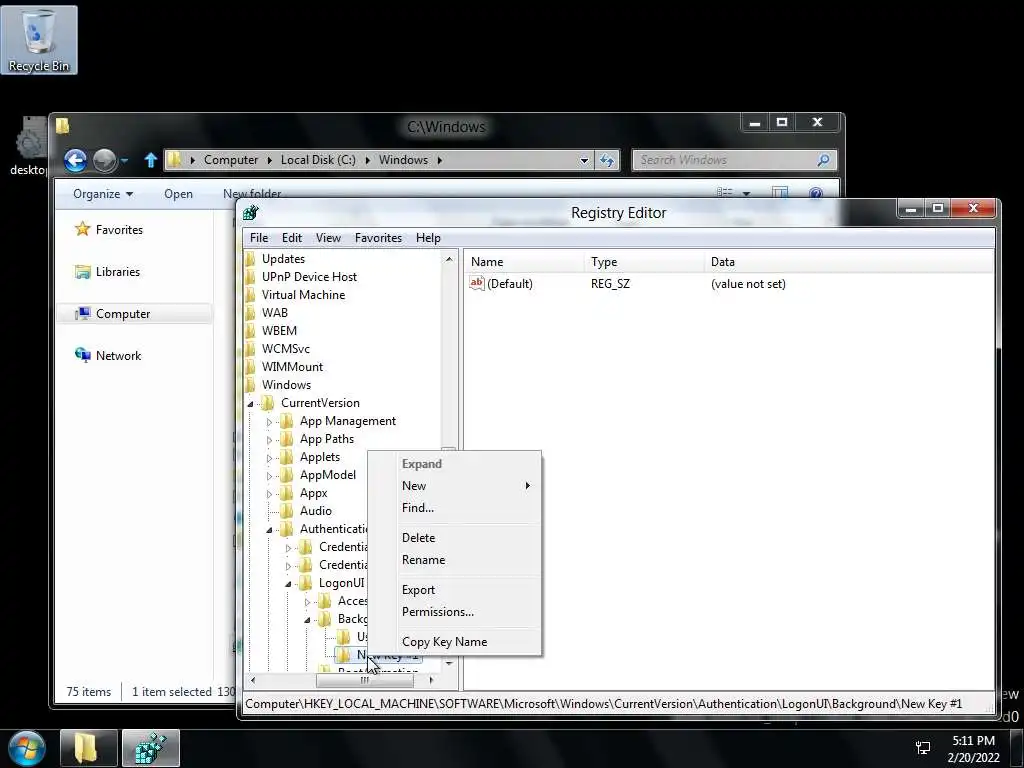Click the clock showing 5:11 PM

click(973, 741)
